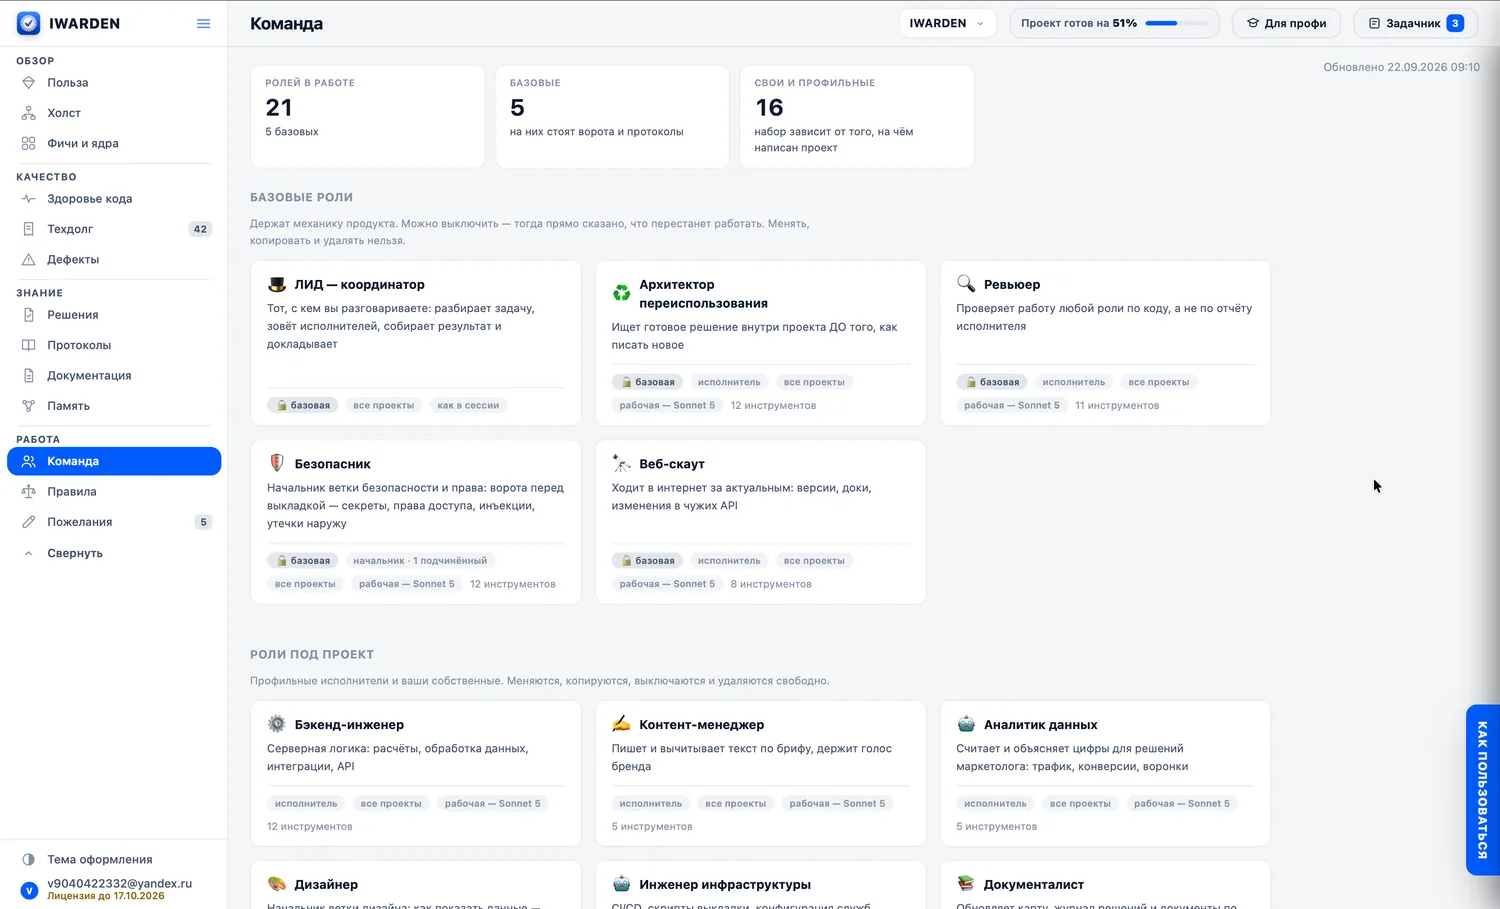
Task: Open the Задачник button
Action: point(1416,23)
